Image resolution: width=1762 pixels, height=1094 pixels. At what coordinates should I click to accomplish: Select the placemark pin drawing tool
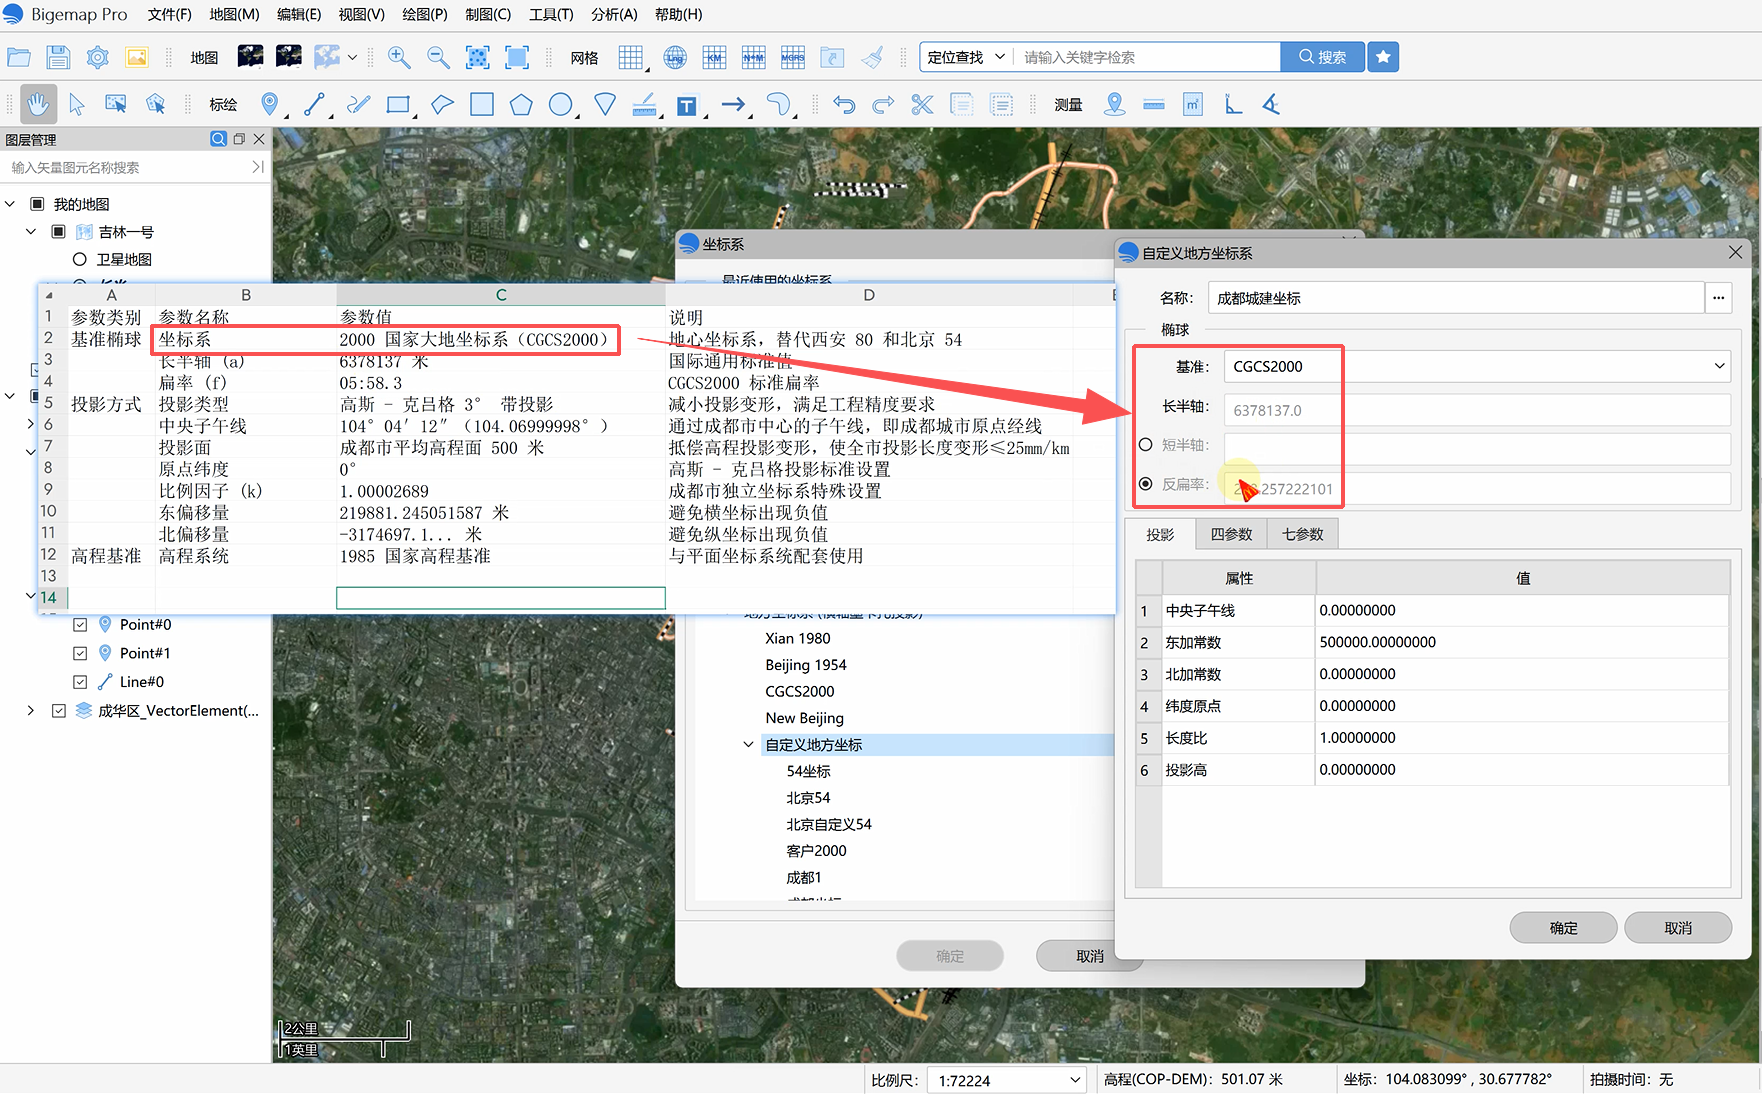[269, 104]
